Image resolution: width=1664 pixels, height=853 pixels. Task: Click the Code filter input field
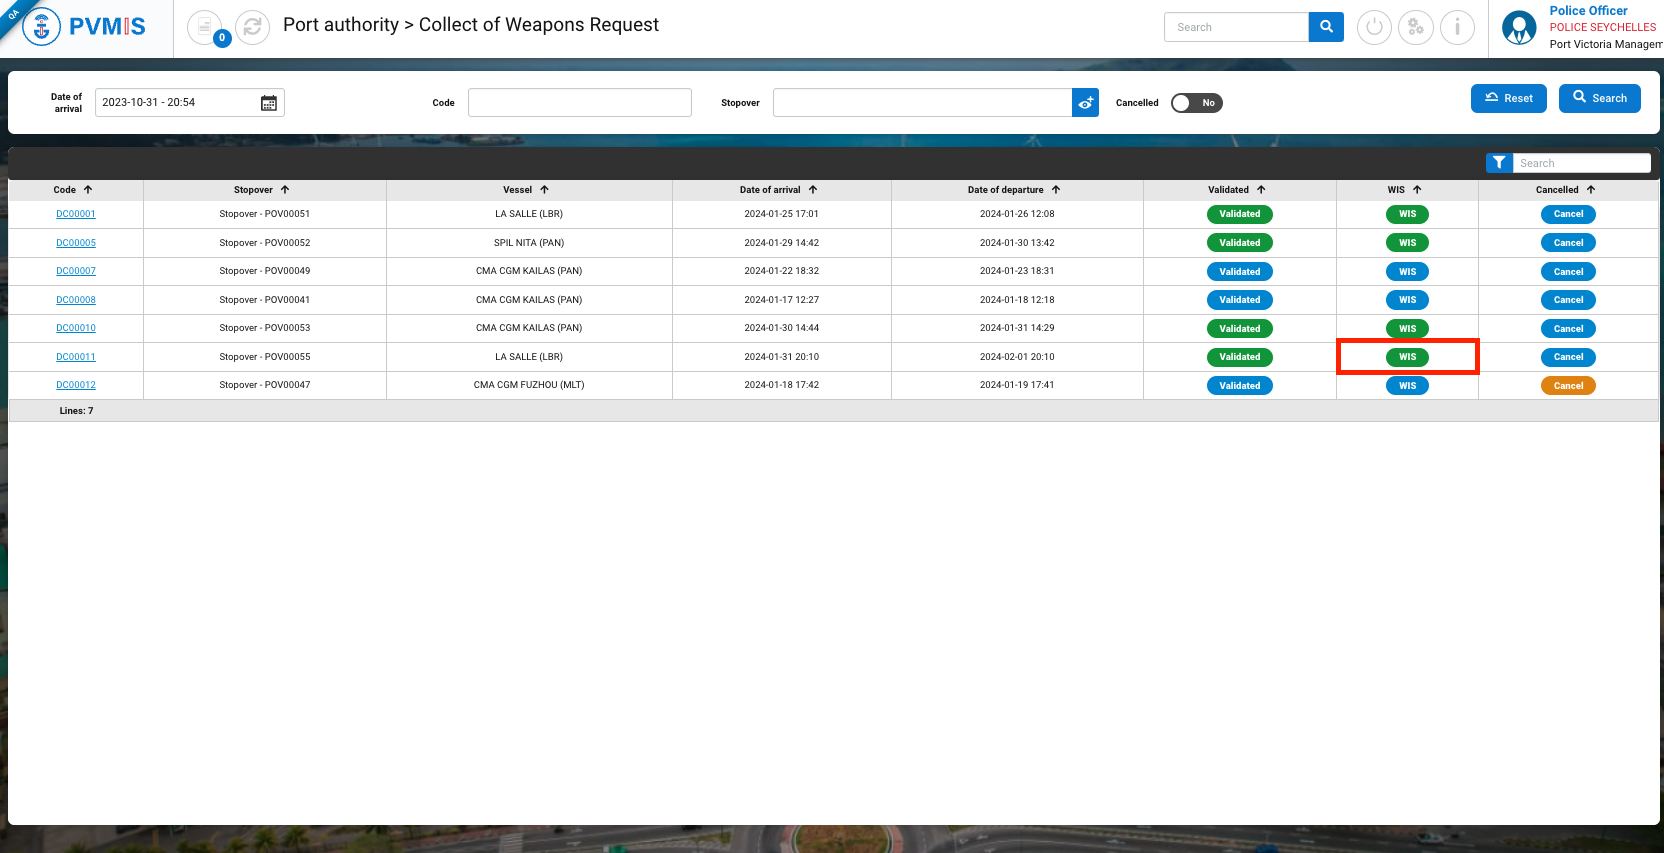tap(579, 103)
